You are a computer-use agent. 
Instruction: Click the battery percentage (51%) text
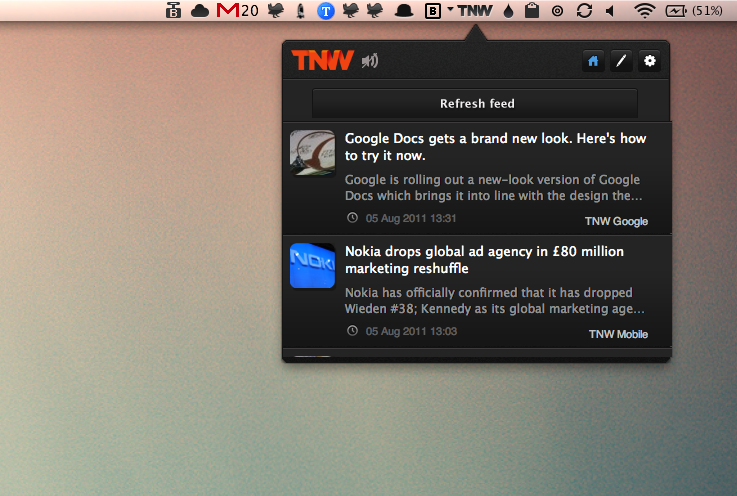click(707, 10)
